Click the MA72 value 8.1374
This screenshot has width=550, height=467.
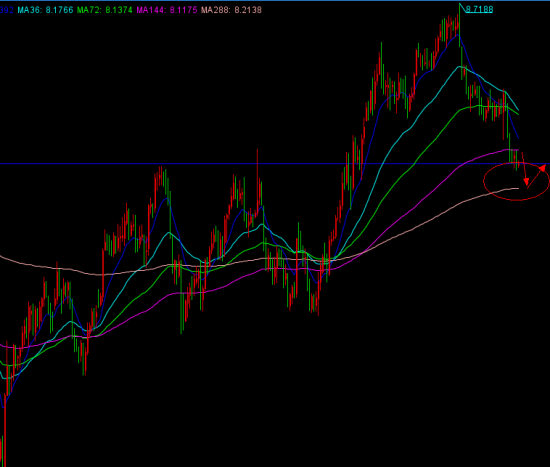pyautogui.click(x=119, y=10)
